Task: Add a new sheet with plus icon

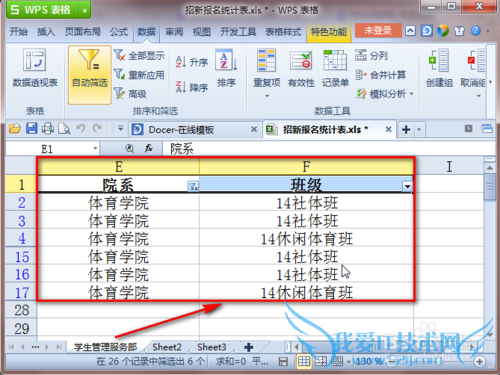Action: pos(249,347)
